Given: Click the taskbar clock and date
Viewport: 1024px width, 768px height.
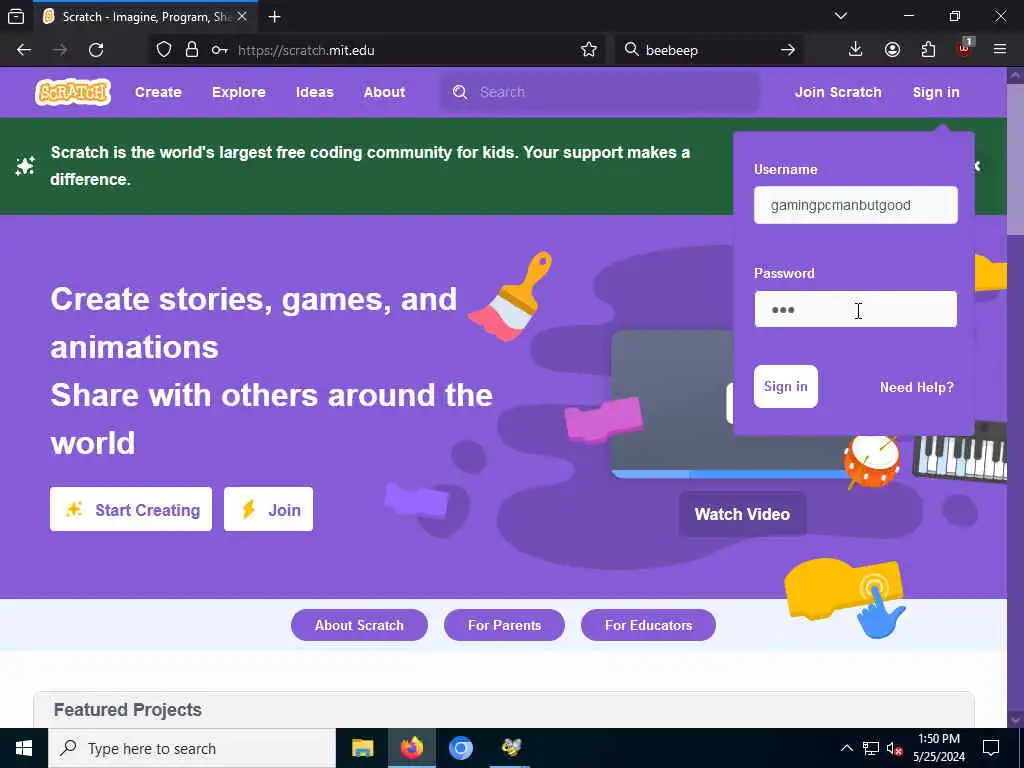Looking at the screenshot, I should (938, 748).
